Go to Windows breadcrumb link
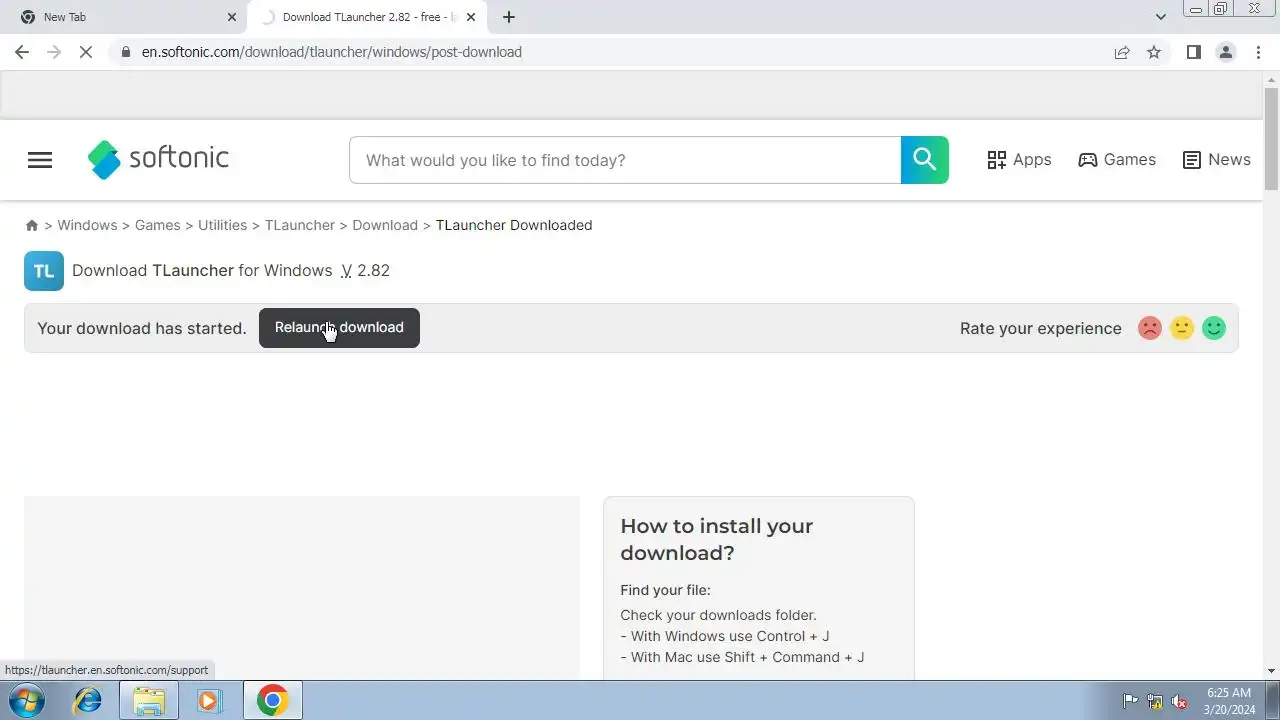1280x720 pixels. (87, 225)
